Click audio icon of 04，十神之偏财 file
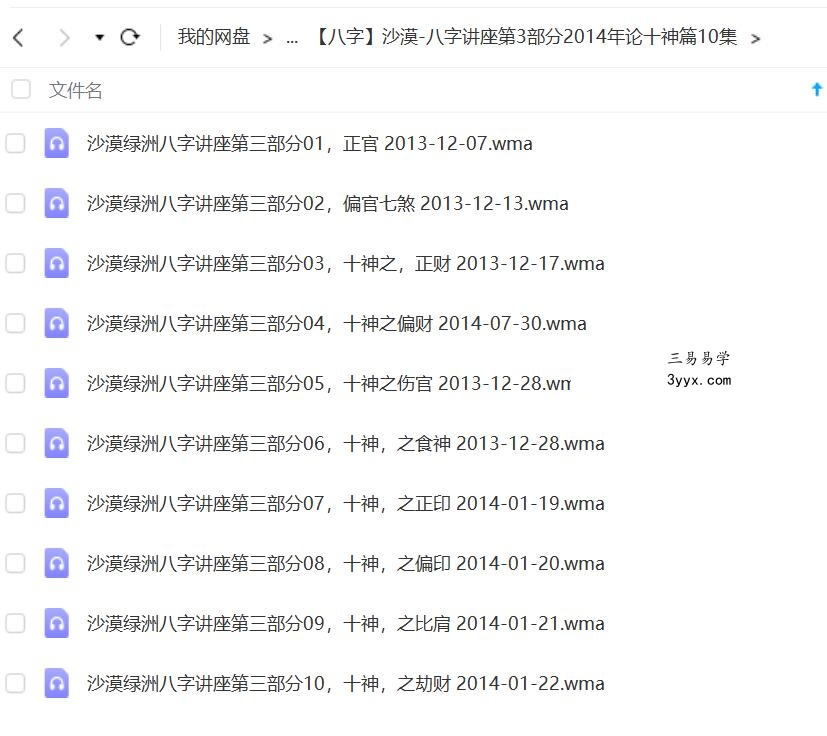827x736 pixels. pos(56,323)
